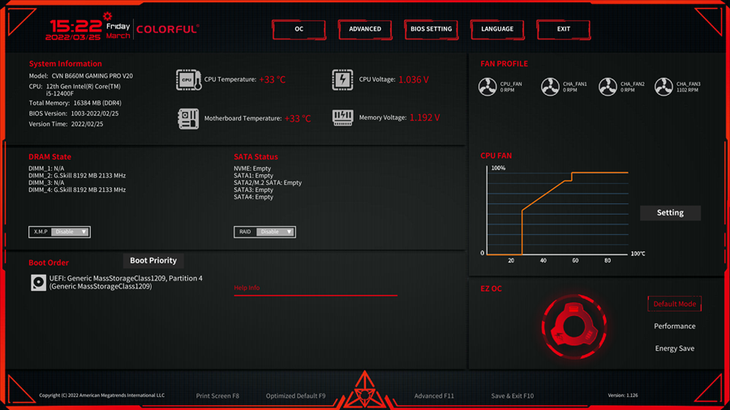The width and height of the screenshot is (730, 410).
Task: Click the Memory Voltage RAM icon
Action: click(343, 118)
